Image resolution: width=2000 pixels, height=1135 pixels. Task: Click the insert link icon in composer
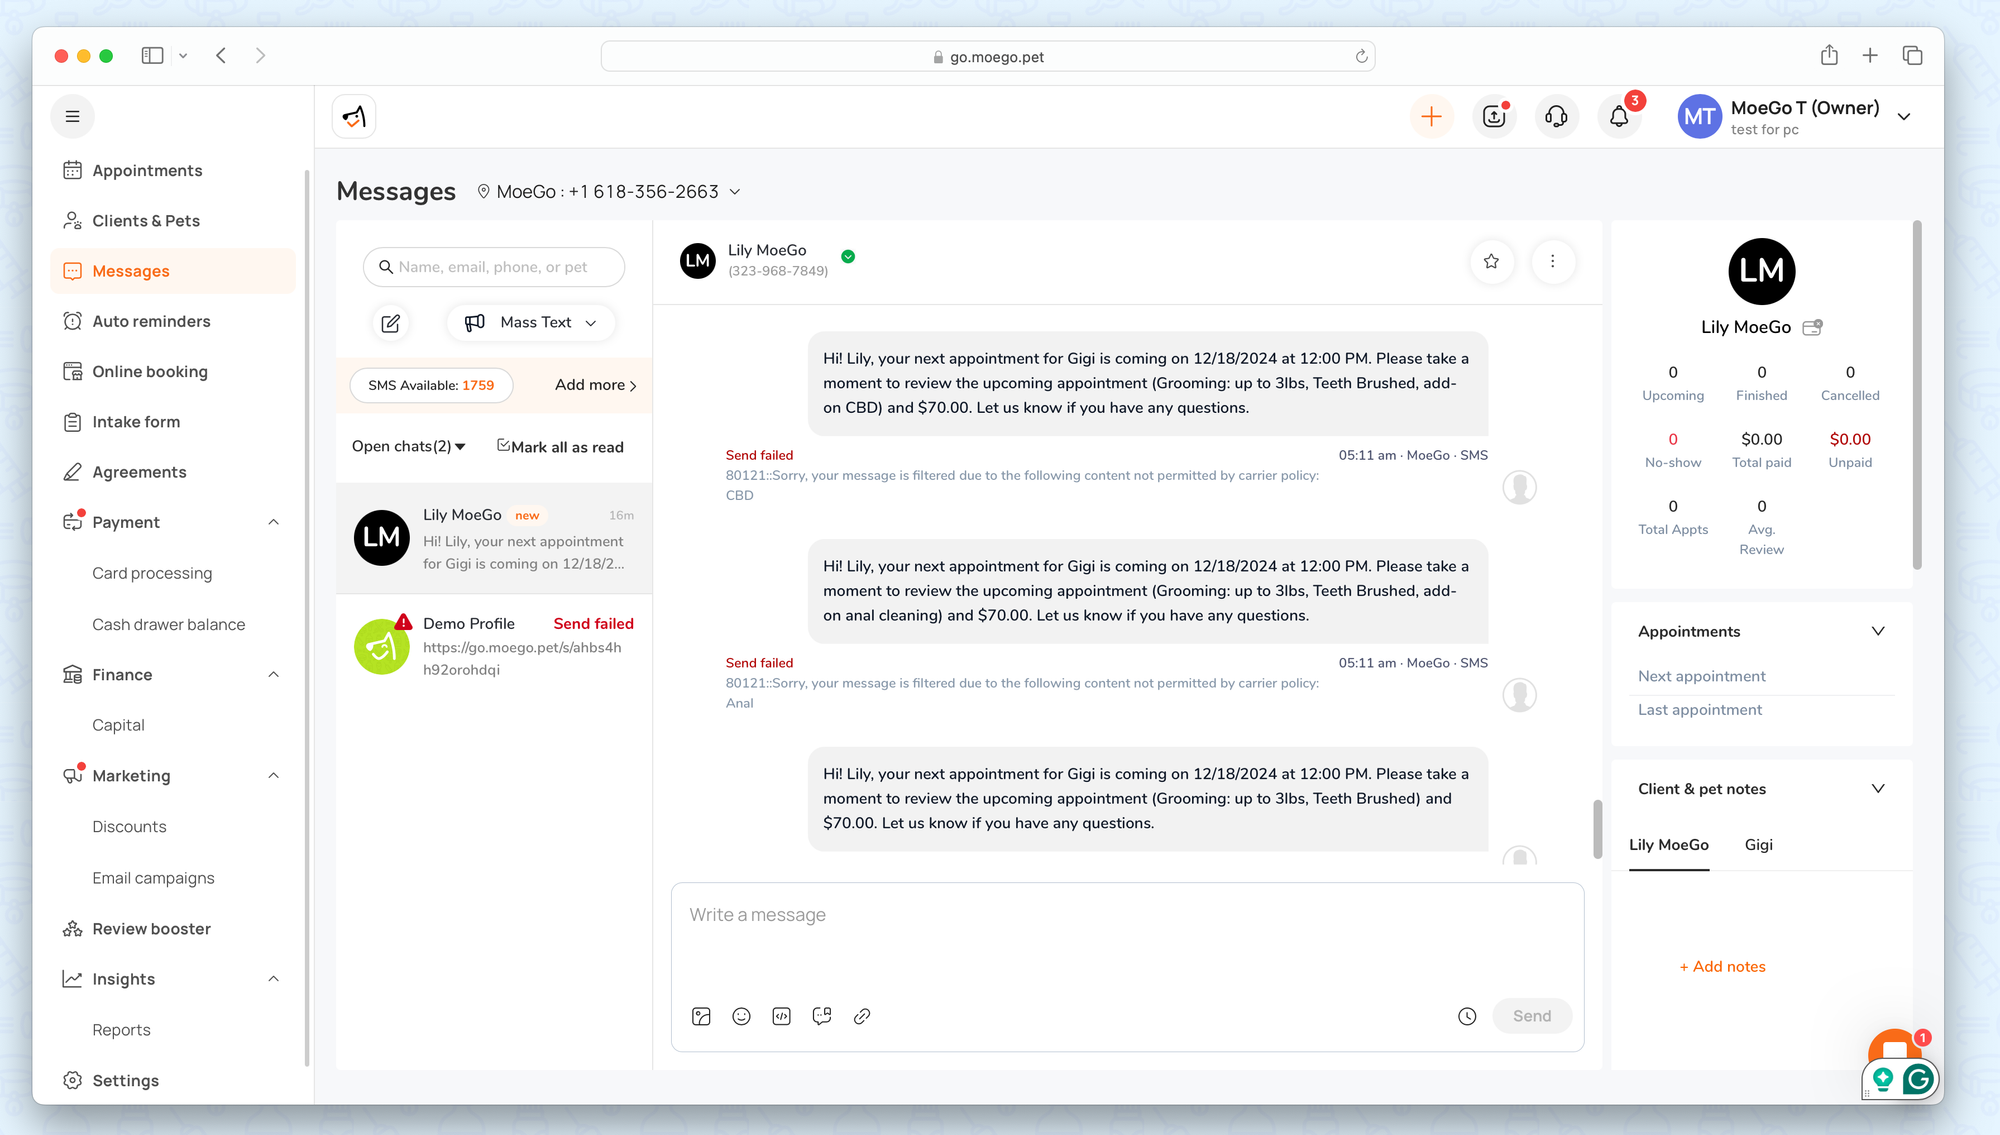pos(862,1016)
